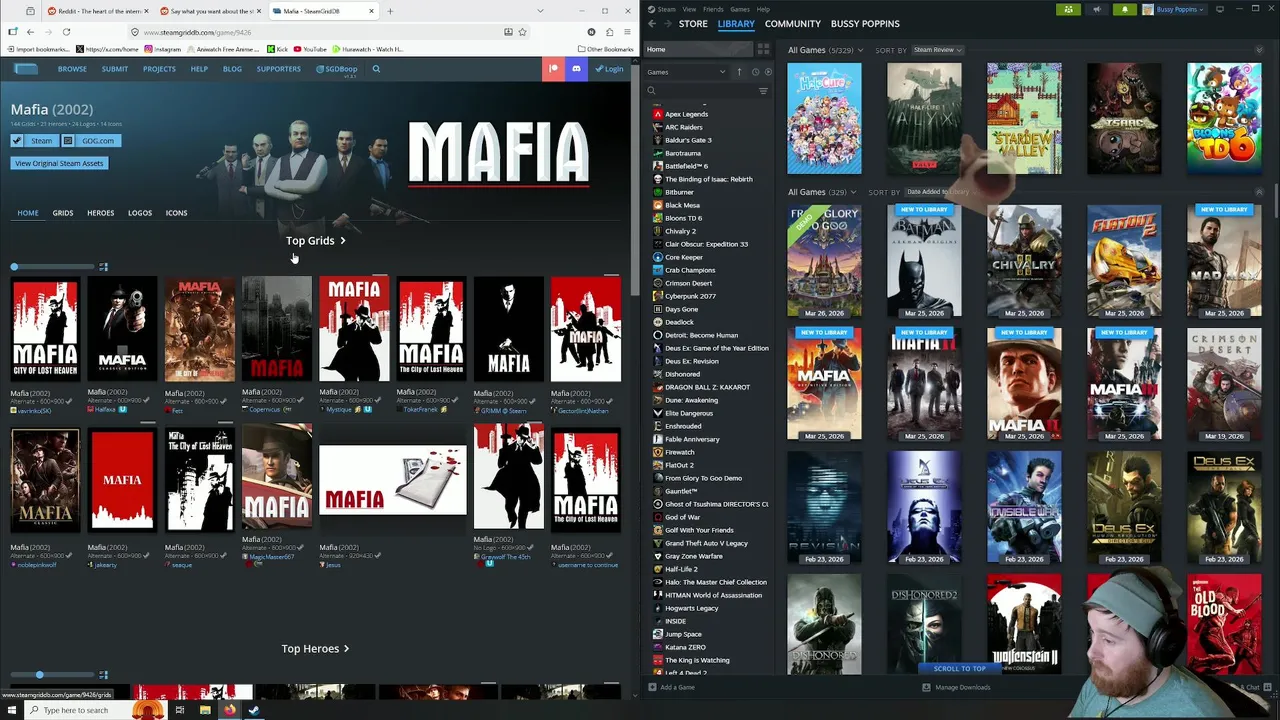Open the Firefox hamburger menu
Viewport: 1280px width, 720px height.
[x=628, y=32]
